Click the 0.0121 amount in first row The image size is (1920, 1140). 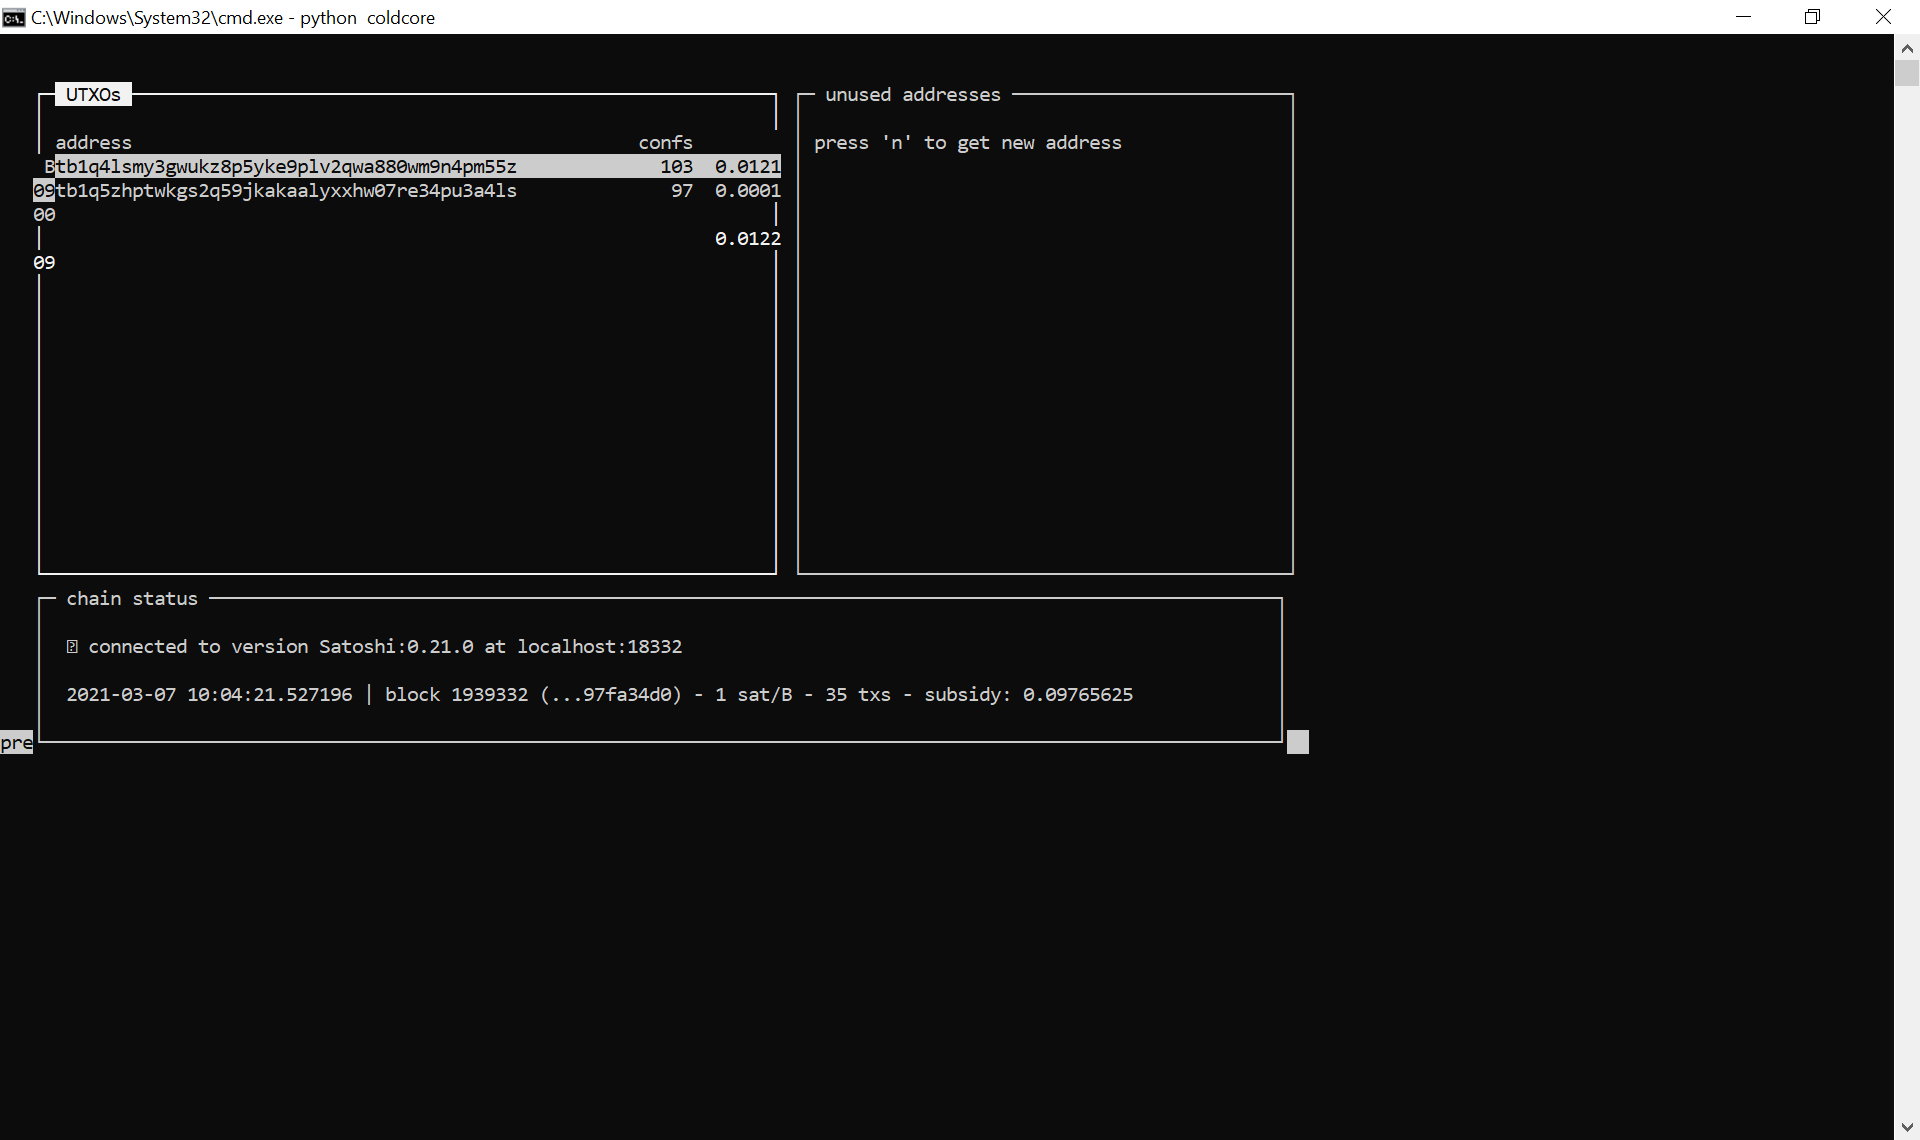click(x=747, y=167)
